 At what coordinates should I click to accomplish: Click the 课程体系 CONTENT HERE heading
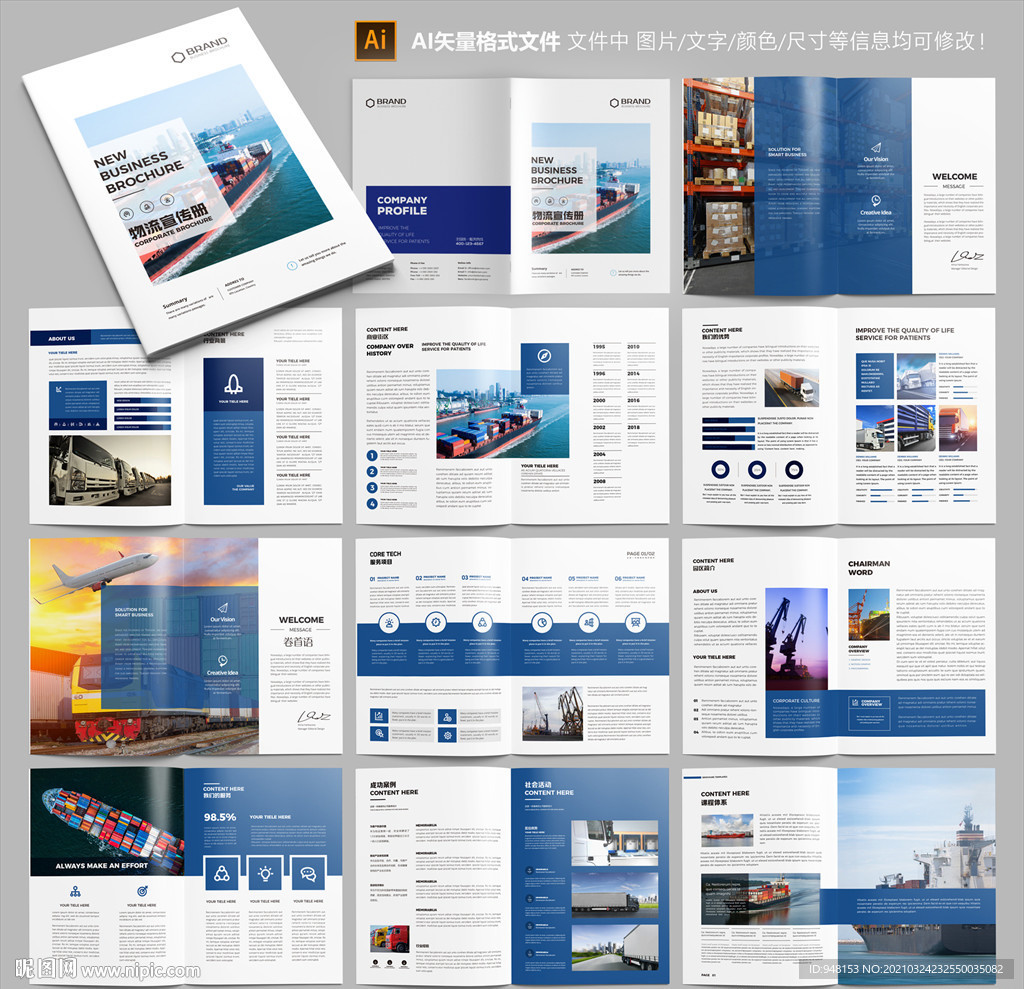pos(725,798)
